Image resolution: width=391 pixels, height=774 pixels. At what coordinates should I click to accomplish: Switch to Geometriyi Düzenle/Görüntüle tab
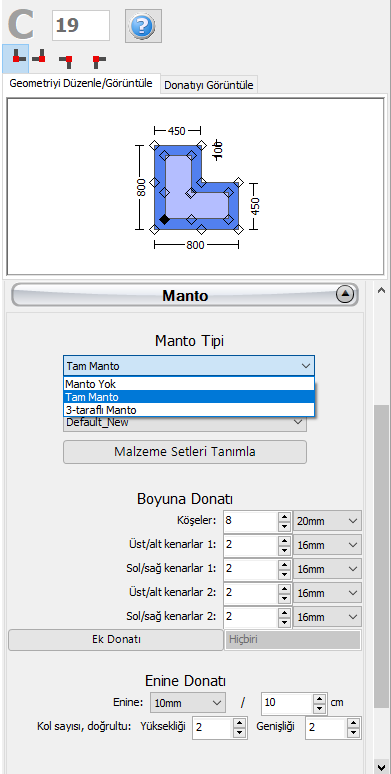pyautogui.click(x=81, y=83)
